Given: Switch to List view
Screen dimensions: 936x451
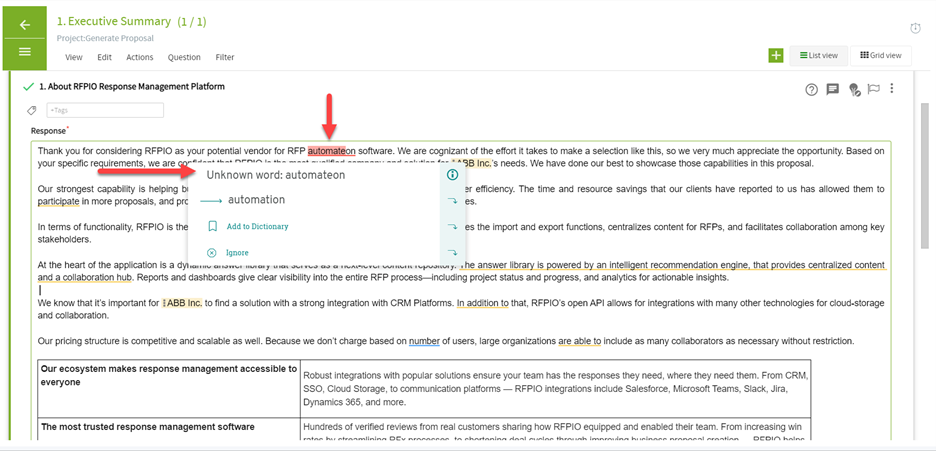Looking at the screenshot, I should point(818,55).
